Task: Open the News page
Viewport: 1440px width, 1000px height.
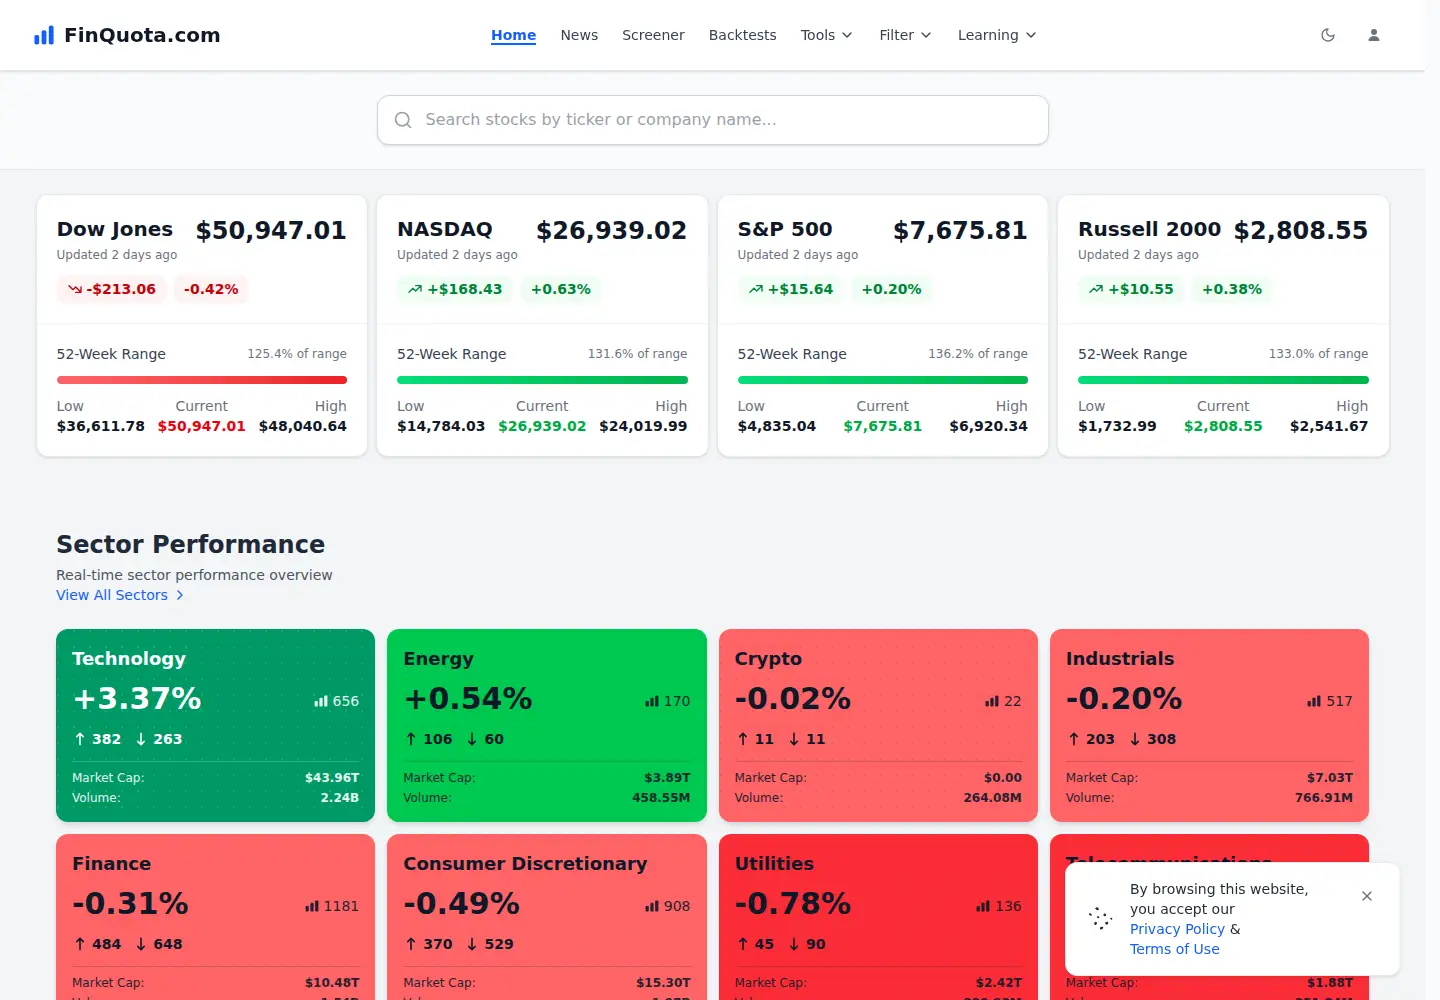Action: pos(579,35)
